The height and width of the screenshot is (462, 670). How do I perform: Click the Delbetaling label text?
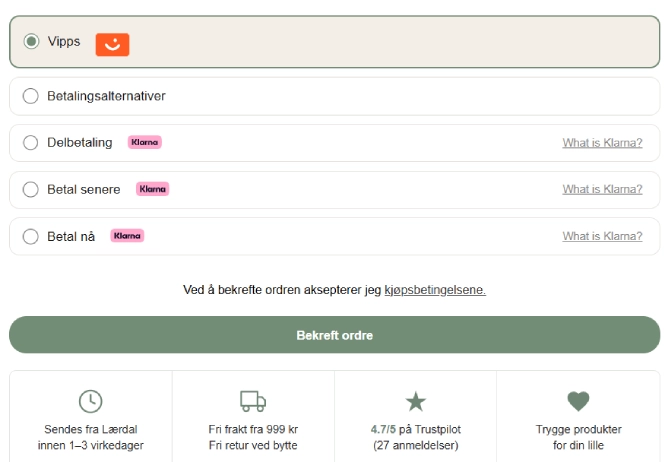[80, 142]
